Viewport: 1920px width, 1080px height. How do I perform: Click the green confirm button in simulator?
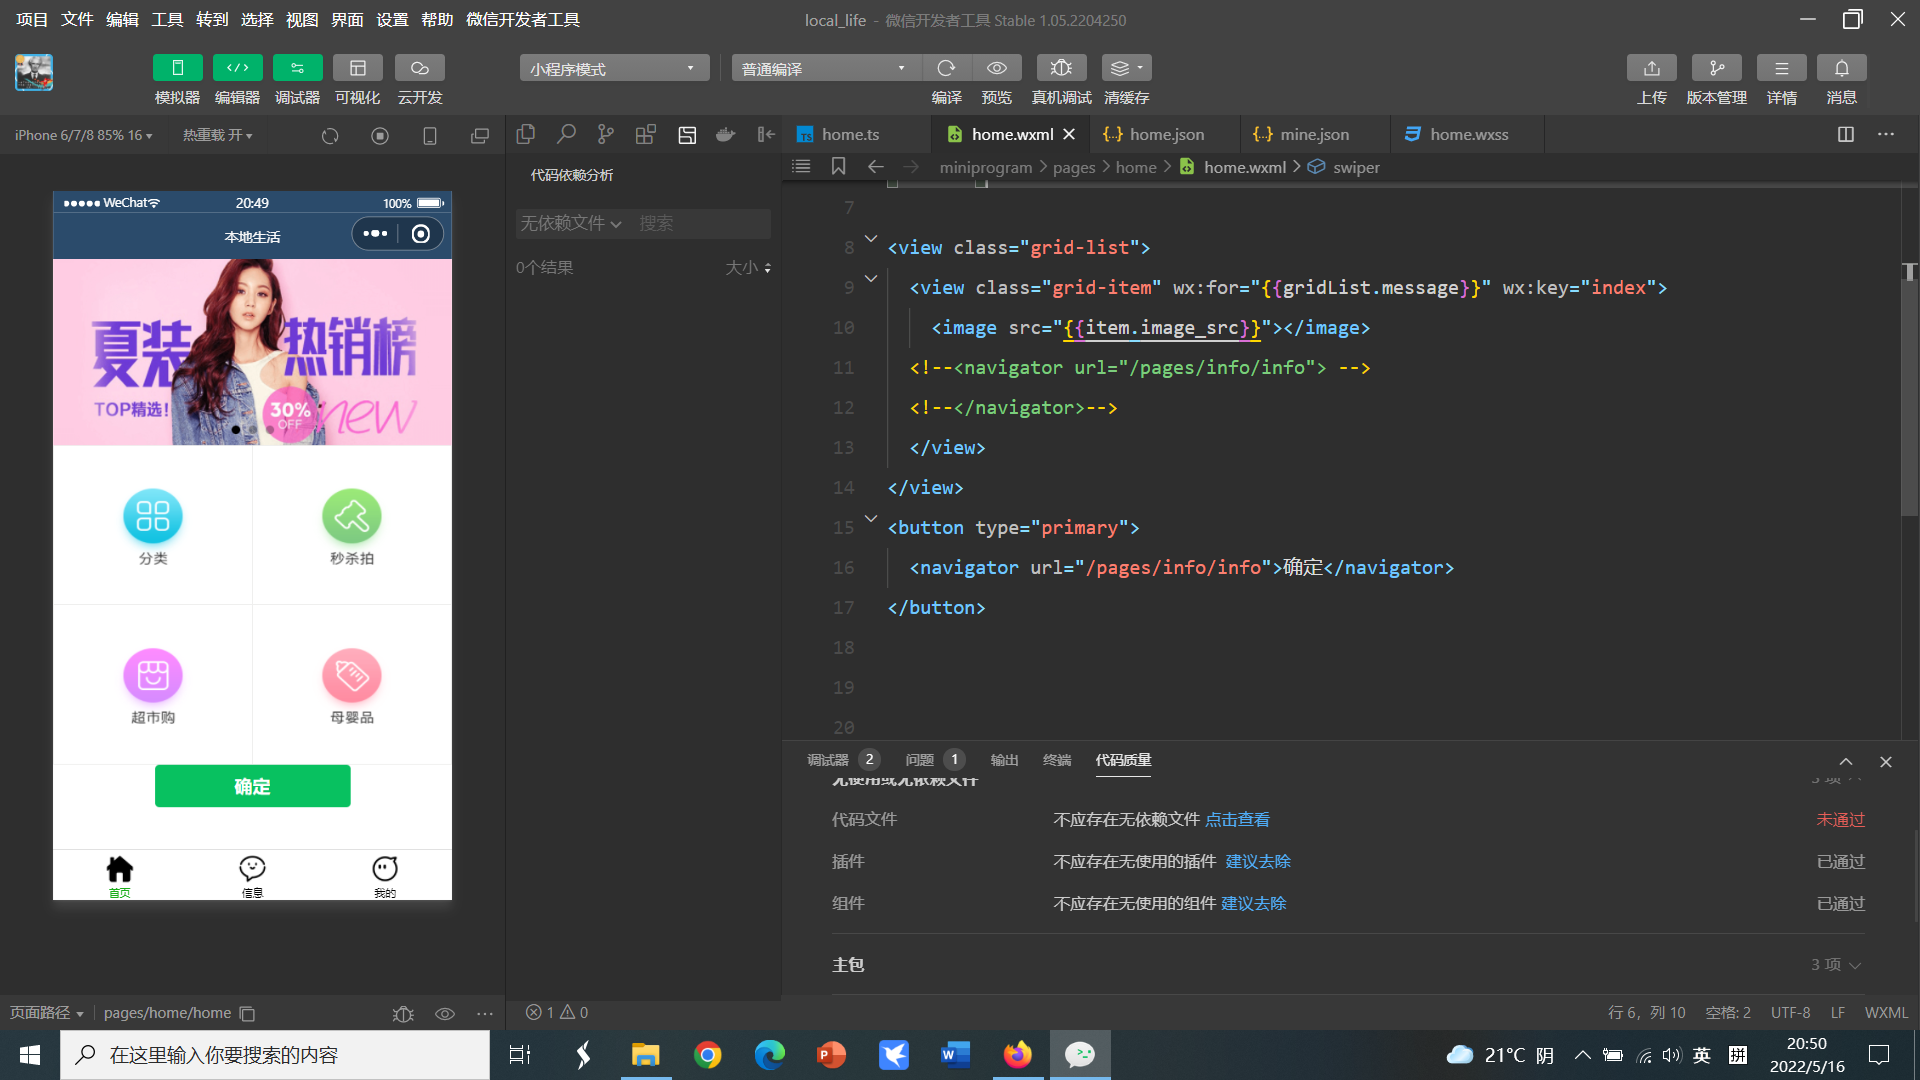[x=252, y=786]
